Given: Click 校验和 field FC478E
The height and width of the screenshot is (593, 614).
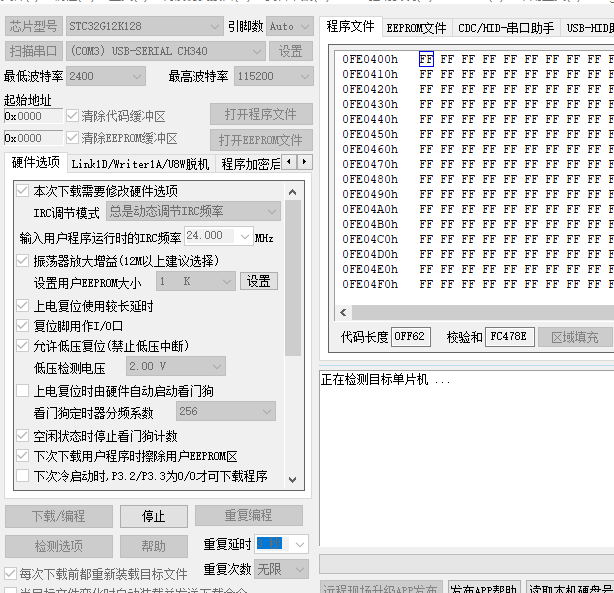Looking at the screenshot, I should pyautogui.click(x=509, y=336).
